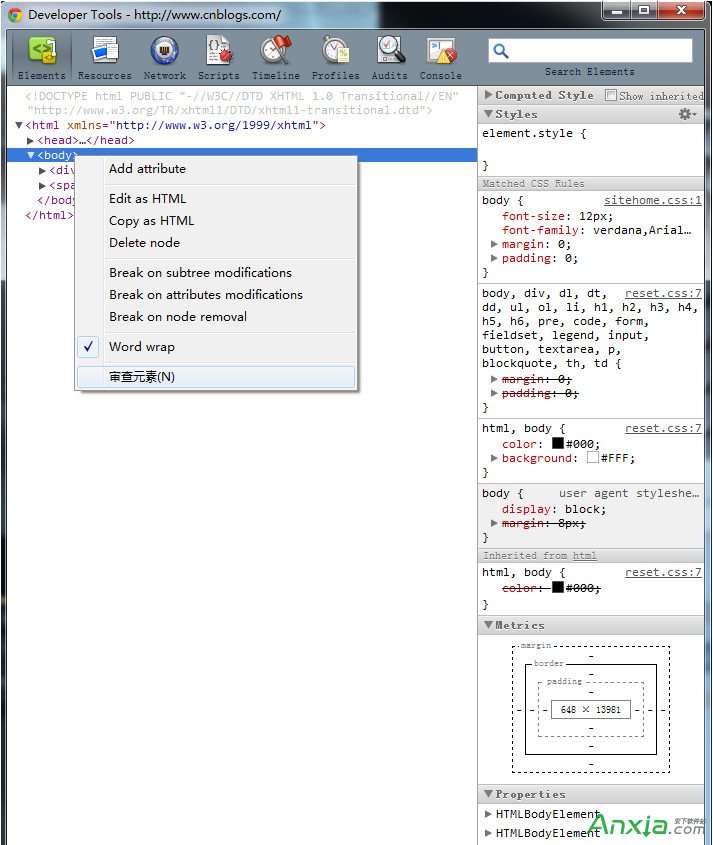
Task: Open the Scripts panel icon
Action: tap(219, 52)
